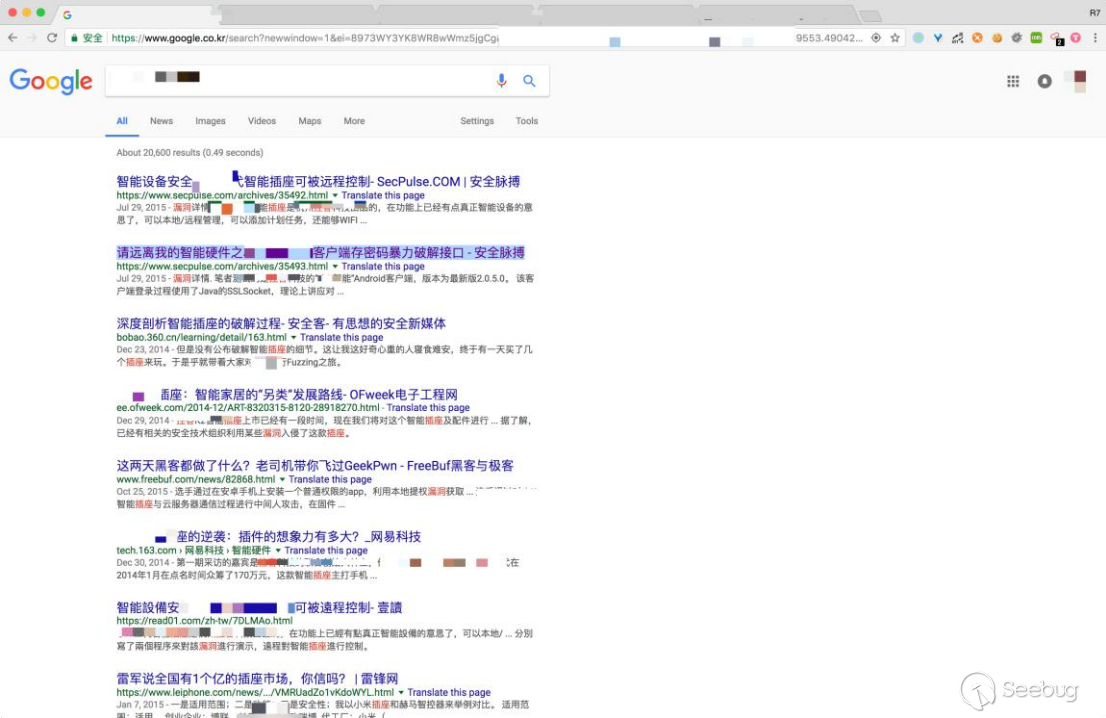This screenshot has width=1106, height=718.
Task: Switch to the Images tab
Action: [x=210, y=121]
